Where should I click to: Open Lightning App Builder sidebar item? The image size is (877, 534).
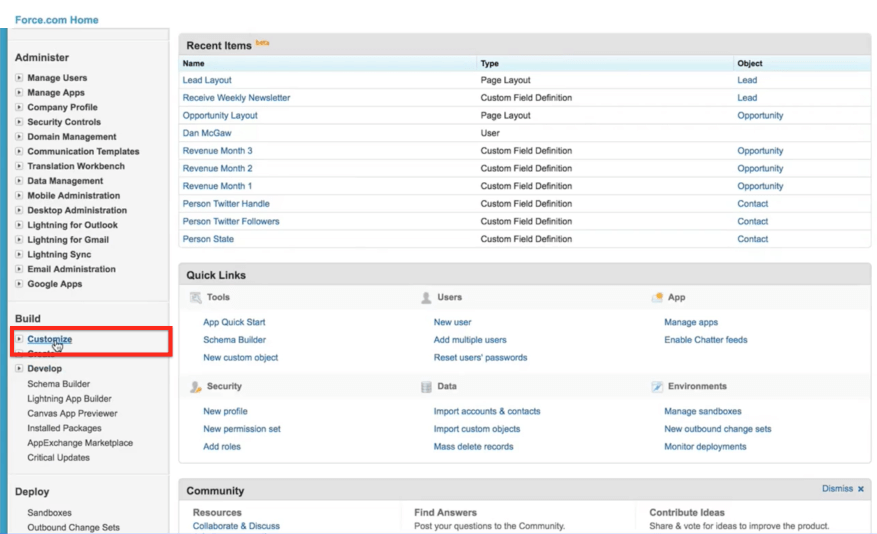tap(69, 399)
